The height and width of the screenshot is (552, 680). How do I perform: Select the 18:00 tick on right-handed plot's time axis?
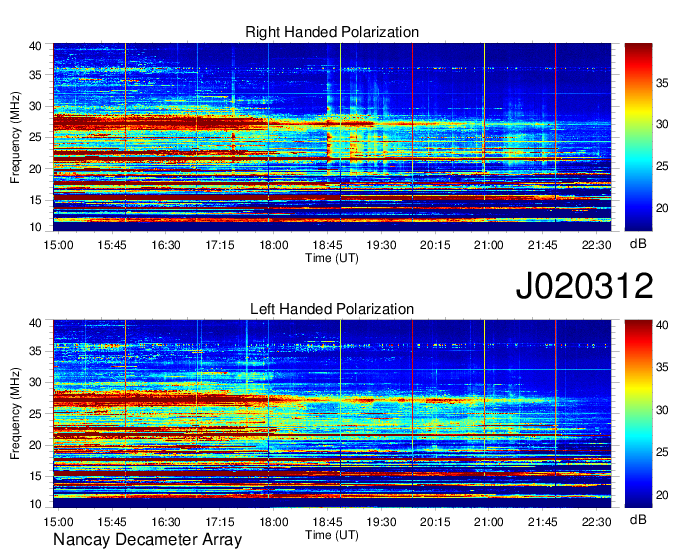pos(274,245)
